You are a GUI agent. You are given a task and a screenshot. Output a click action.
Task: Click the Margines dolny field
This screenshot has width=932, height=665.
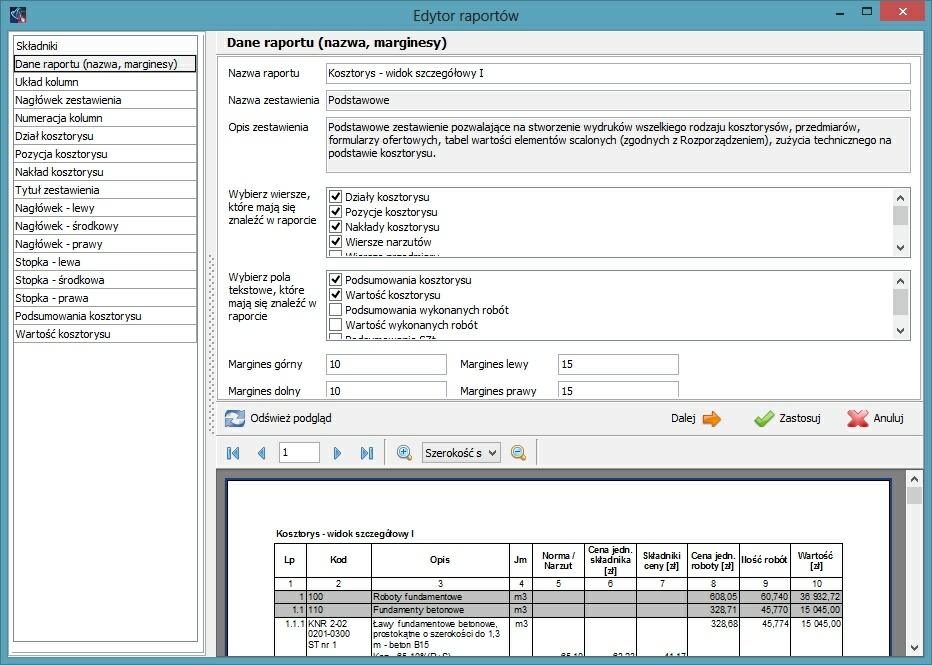click(386, 390)
